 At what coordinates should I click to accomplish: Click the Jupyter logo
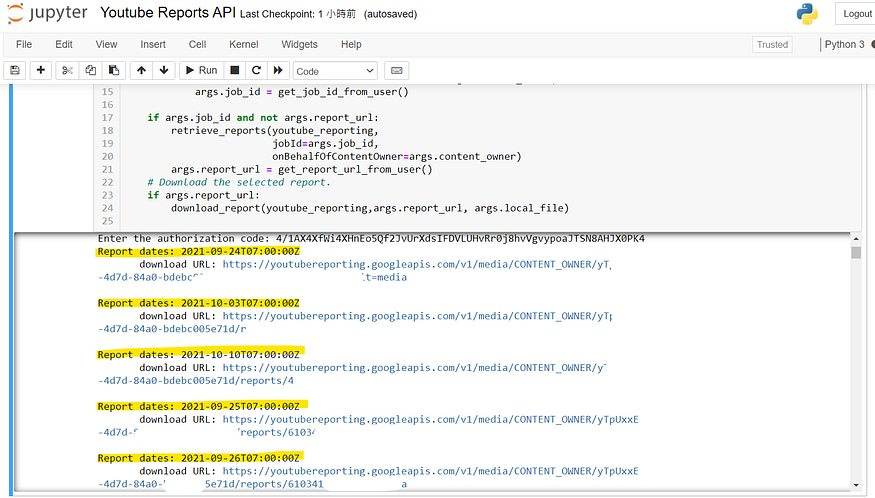pyautogui.click(x=47, y=13)
